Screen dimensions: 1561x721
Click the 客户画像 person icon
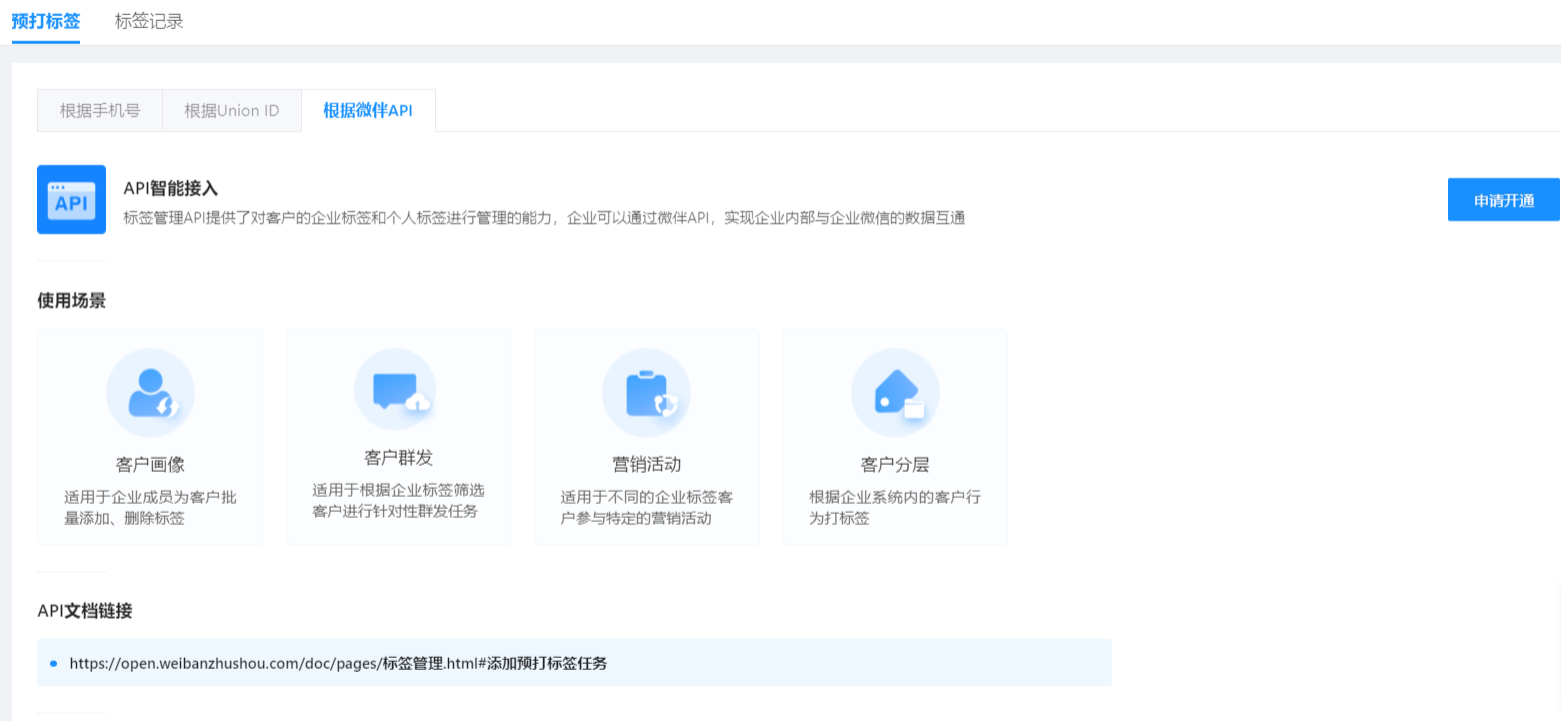[x=150, y=393]
